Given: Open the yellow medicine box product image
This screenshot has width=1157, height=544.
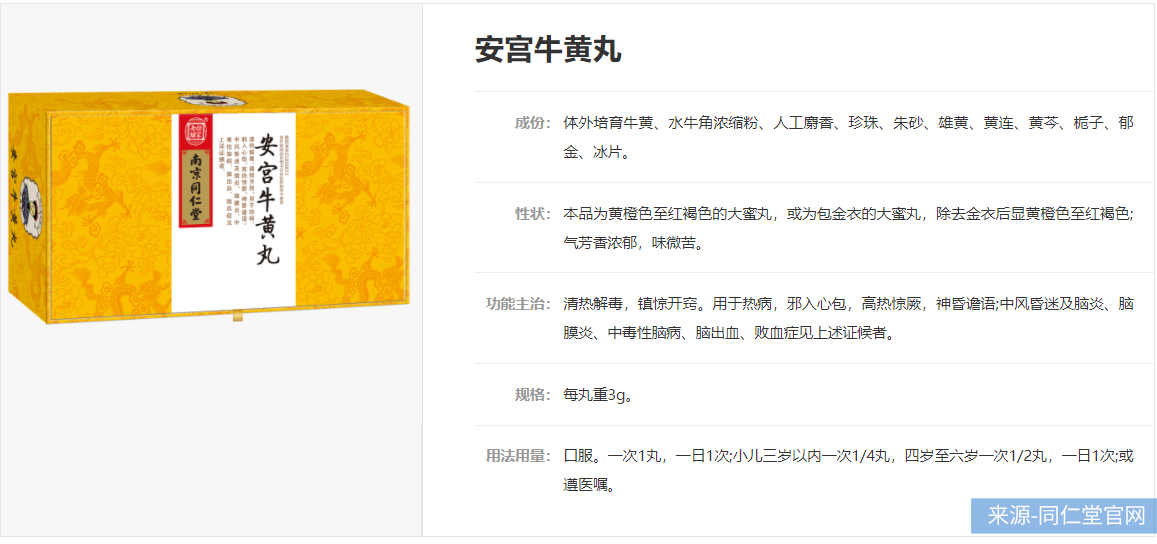Looking at the screenshot, I should click(211, 210).
